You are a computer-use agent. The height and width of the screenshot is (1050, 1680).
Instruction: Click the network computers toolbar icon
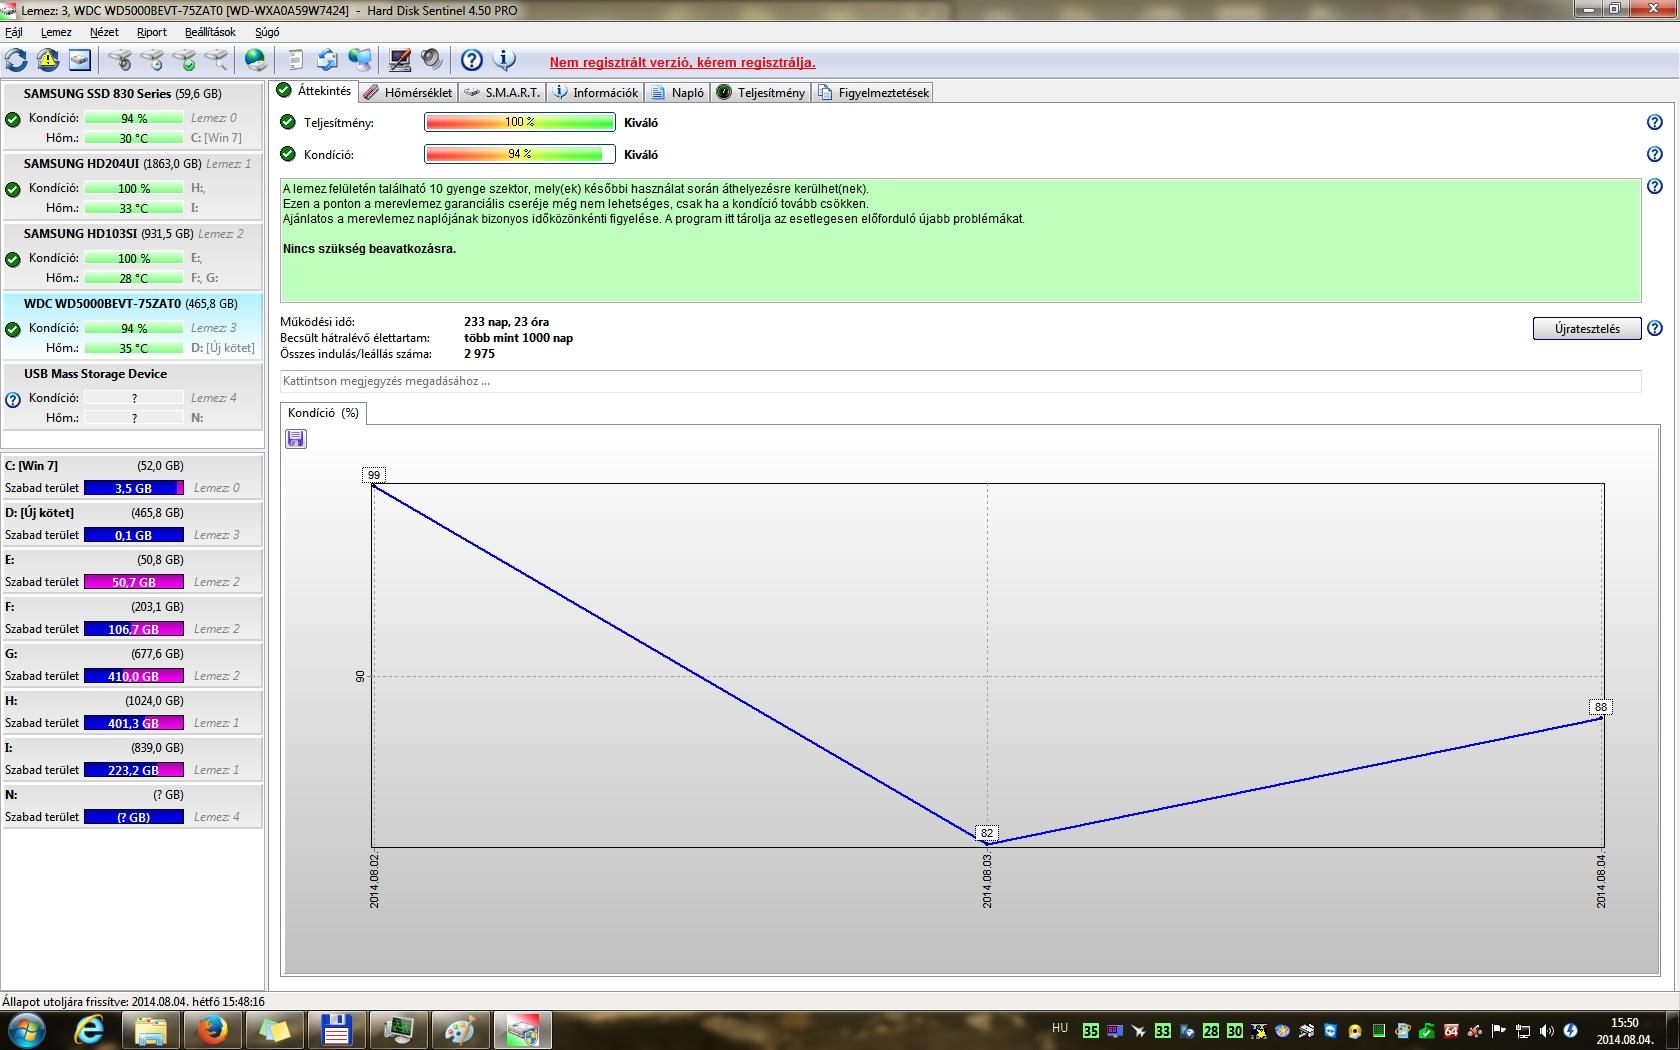click(360, 60)
